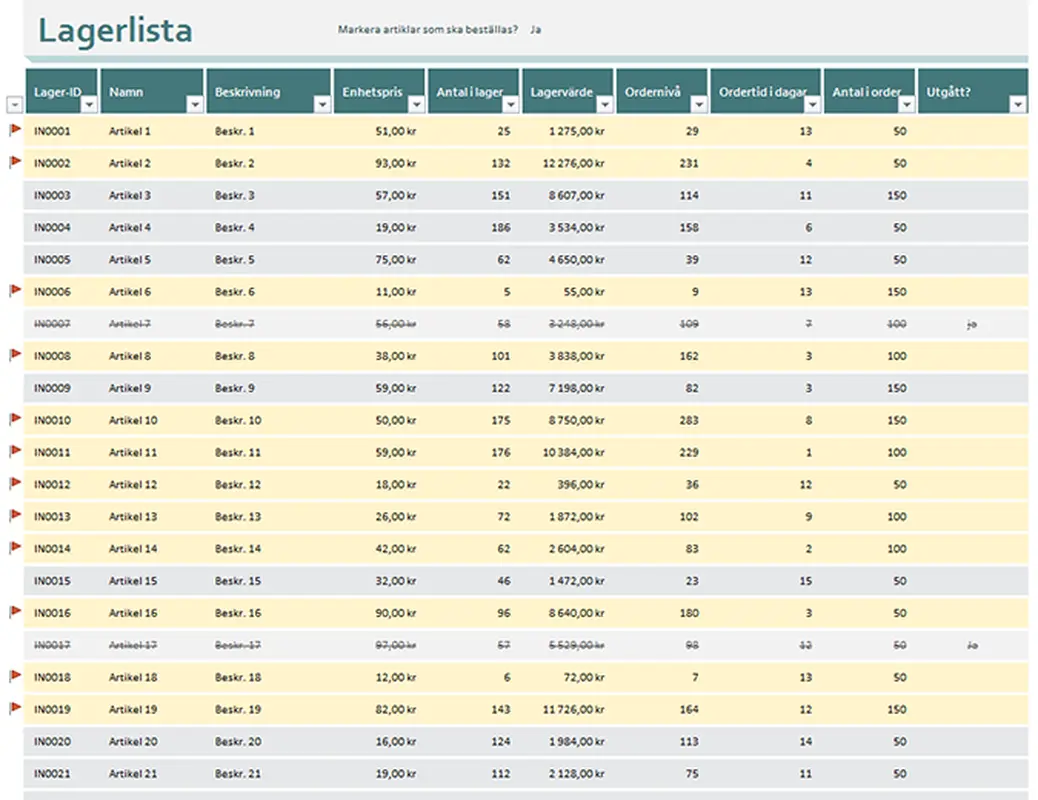1038x800 pixels.
Task: Click the flag marker on row IN0008
Action: [x=15, y=355]
